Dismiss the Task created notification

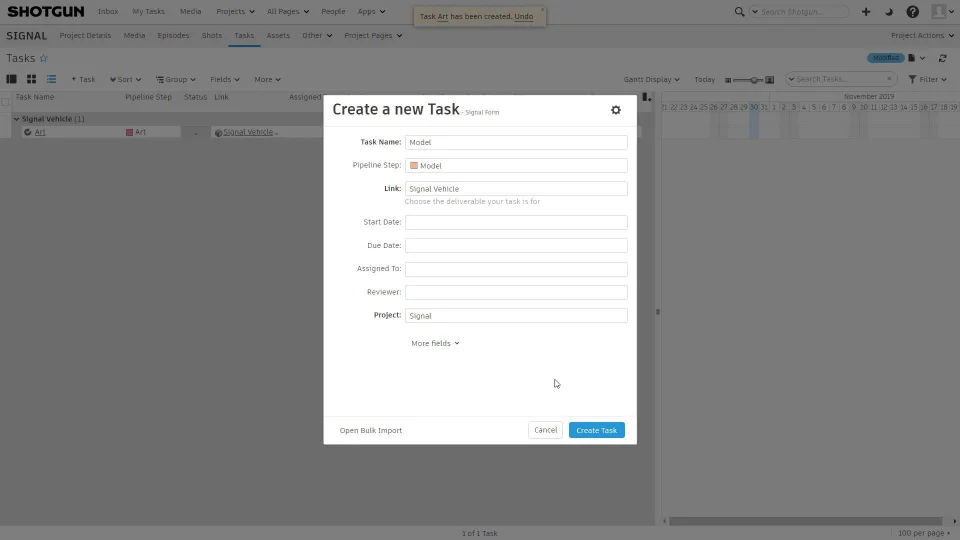(x=542, y=9)
